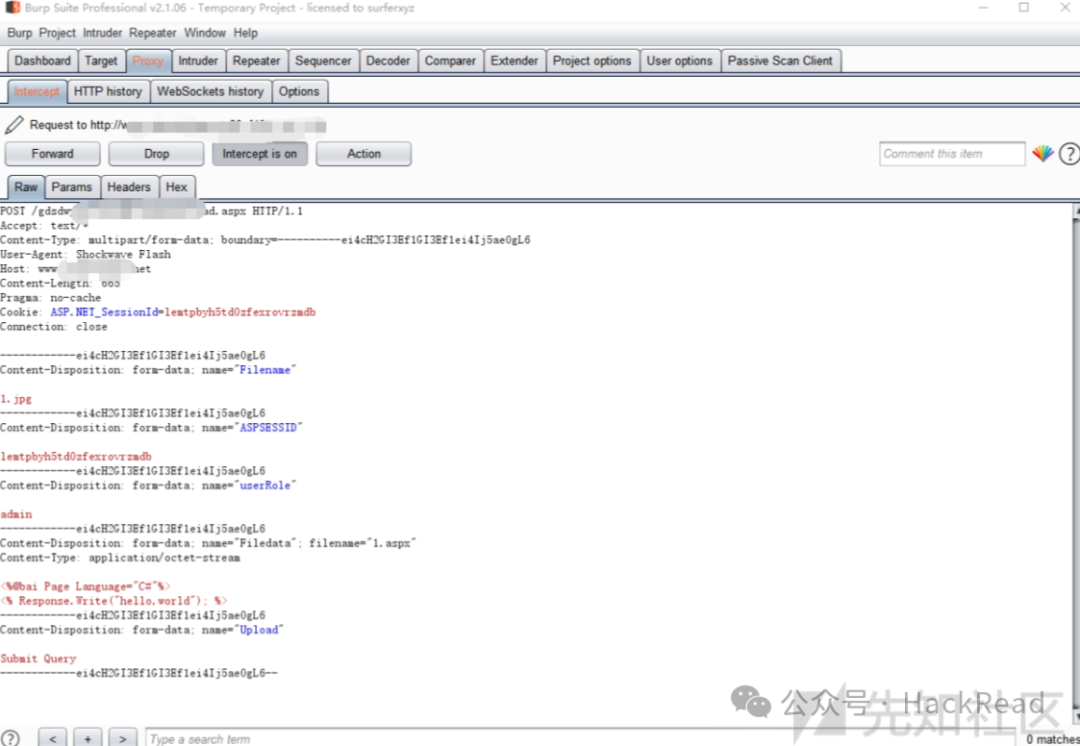Click the admin userRole value

click(17, 514)
